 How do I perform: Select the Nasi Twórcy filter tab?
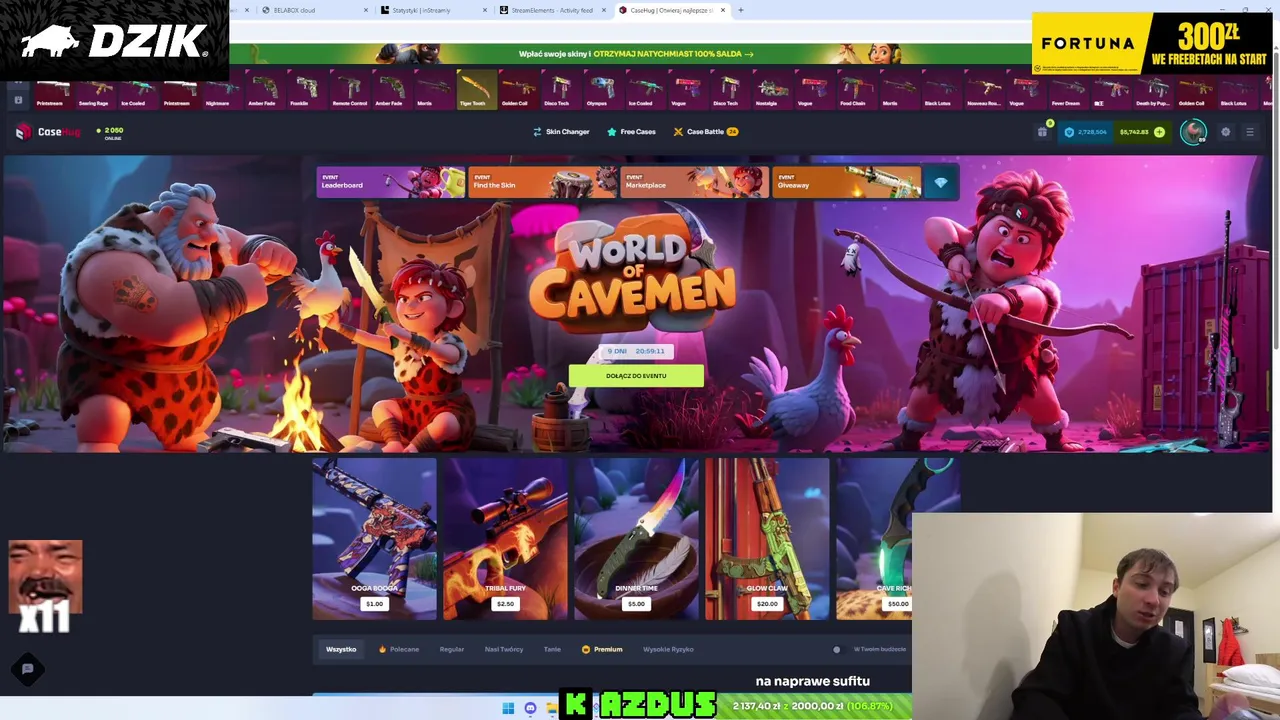pos(504,649)
